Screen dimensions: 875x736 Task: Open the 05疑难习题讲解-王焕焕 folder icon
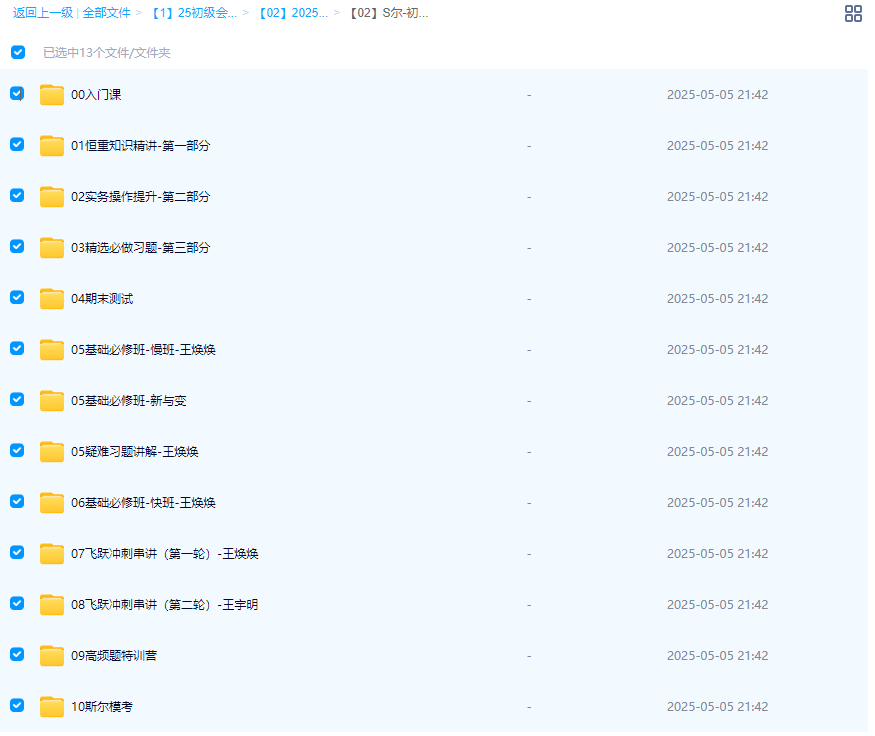tap(51, 451)
